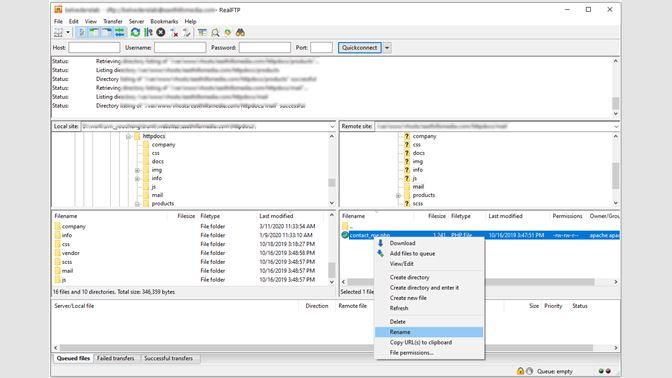Toggle the transfer queue display
The image size is (672, 378).
120,33
